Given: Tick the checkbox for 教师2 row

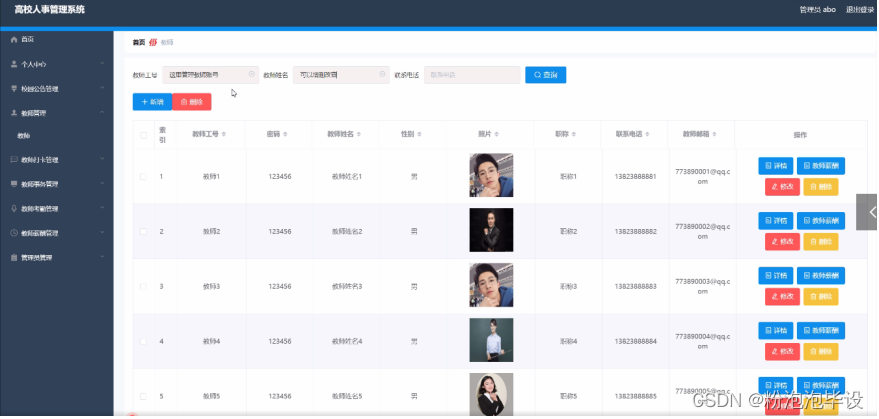Looking at the screenshot, I should 144,232.
